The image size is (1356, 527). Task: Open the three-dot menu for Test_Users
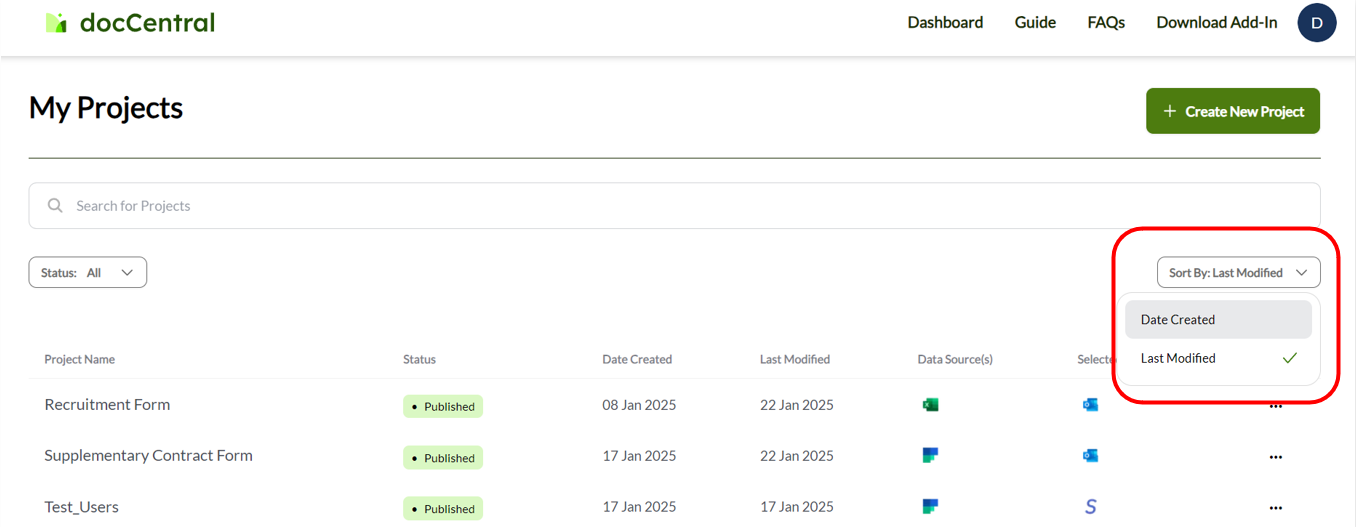[x=1275, y=508]
